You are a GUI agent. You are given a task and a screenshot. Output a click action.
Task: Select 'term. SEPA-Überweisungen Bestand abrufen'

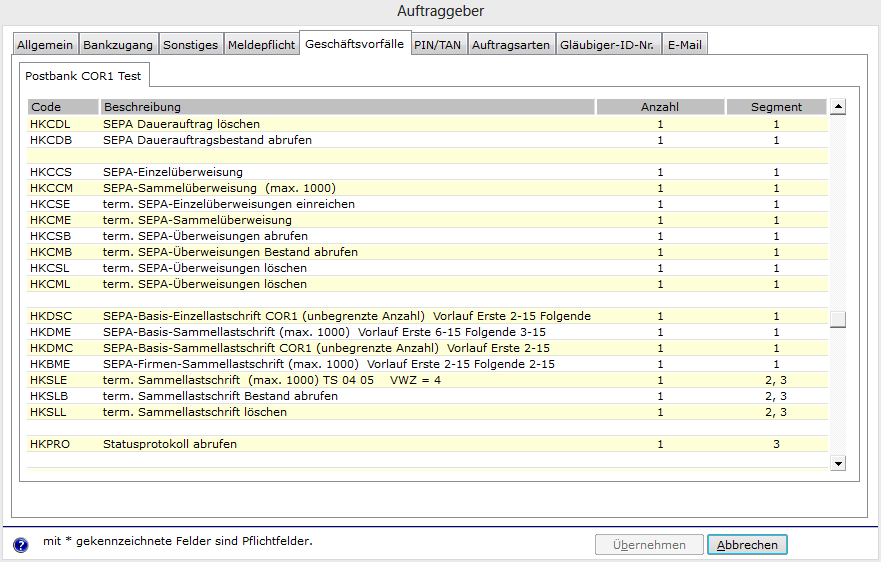point(230,252)
